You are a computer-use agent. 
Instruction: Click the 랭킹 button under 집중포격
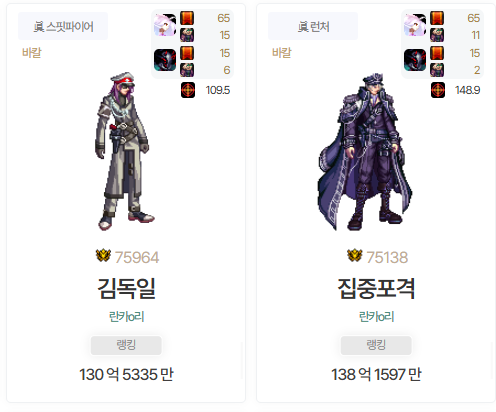pos(376,345)
